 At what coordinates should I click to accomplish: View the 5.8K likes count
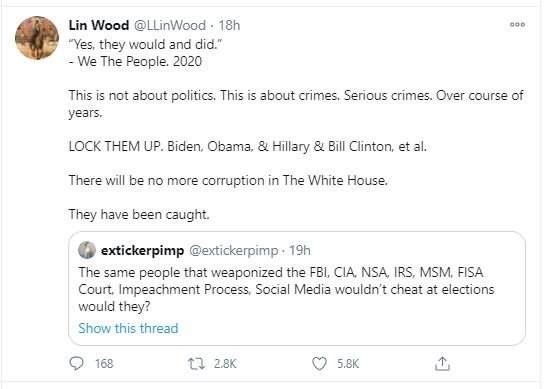coord(348,364)
